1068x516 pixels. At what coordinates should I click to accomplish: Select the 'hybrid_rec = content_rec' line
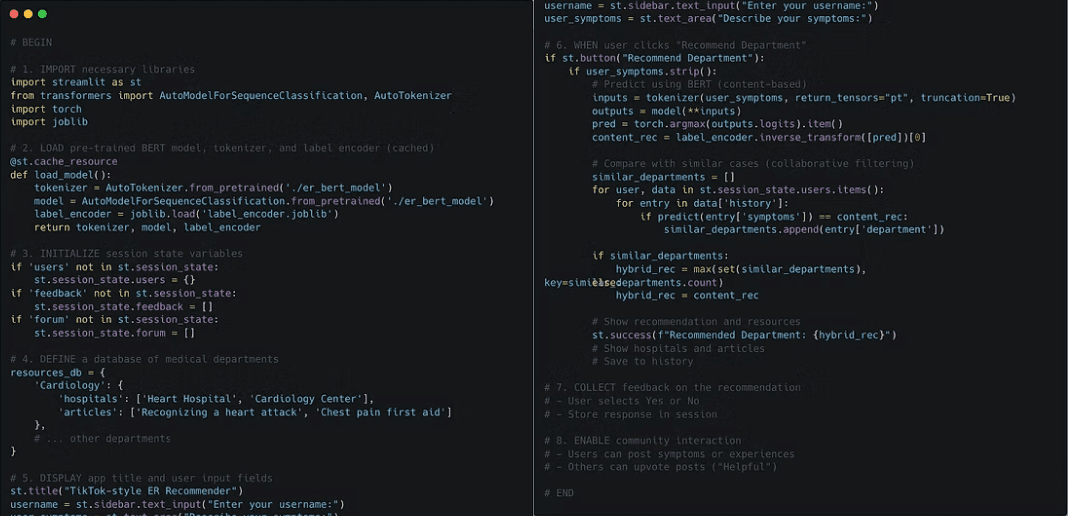coord(687,295)
